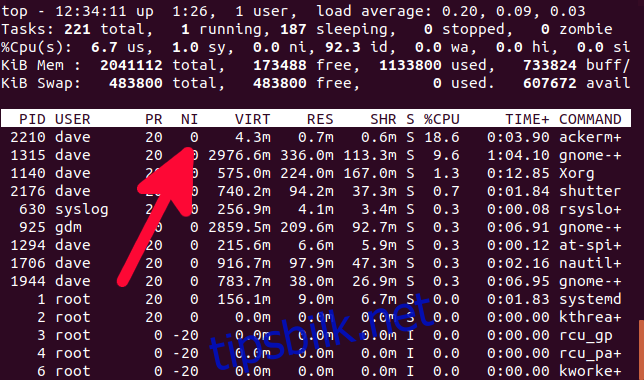Click the syslog user entry
The height and width of the screenshot is (380, 644).
(82, 210)
